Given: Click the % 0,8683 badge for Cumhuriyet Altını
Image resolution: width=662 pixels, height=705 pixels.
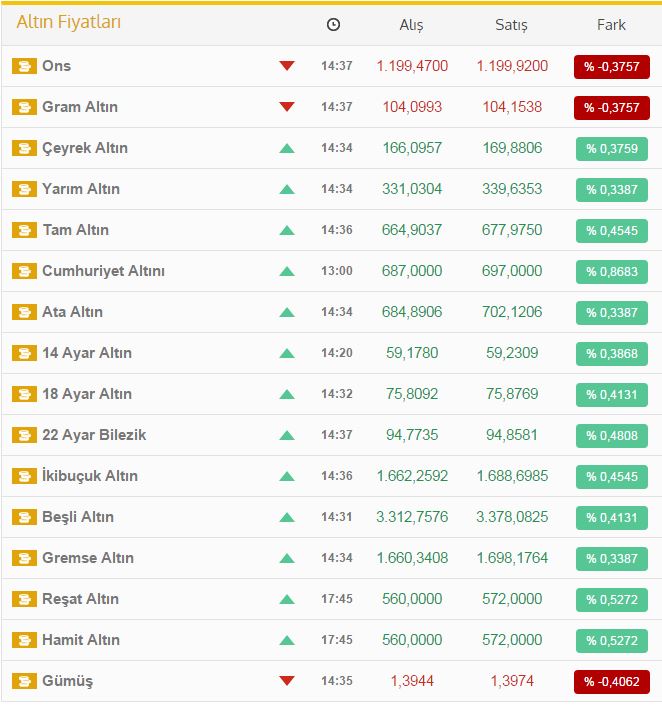Looking at the screenshot, I should coord(612,272).
